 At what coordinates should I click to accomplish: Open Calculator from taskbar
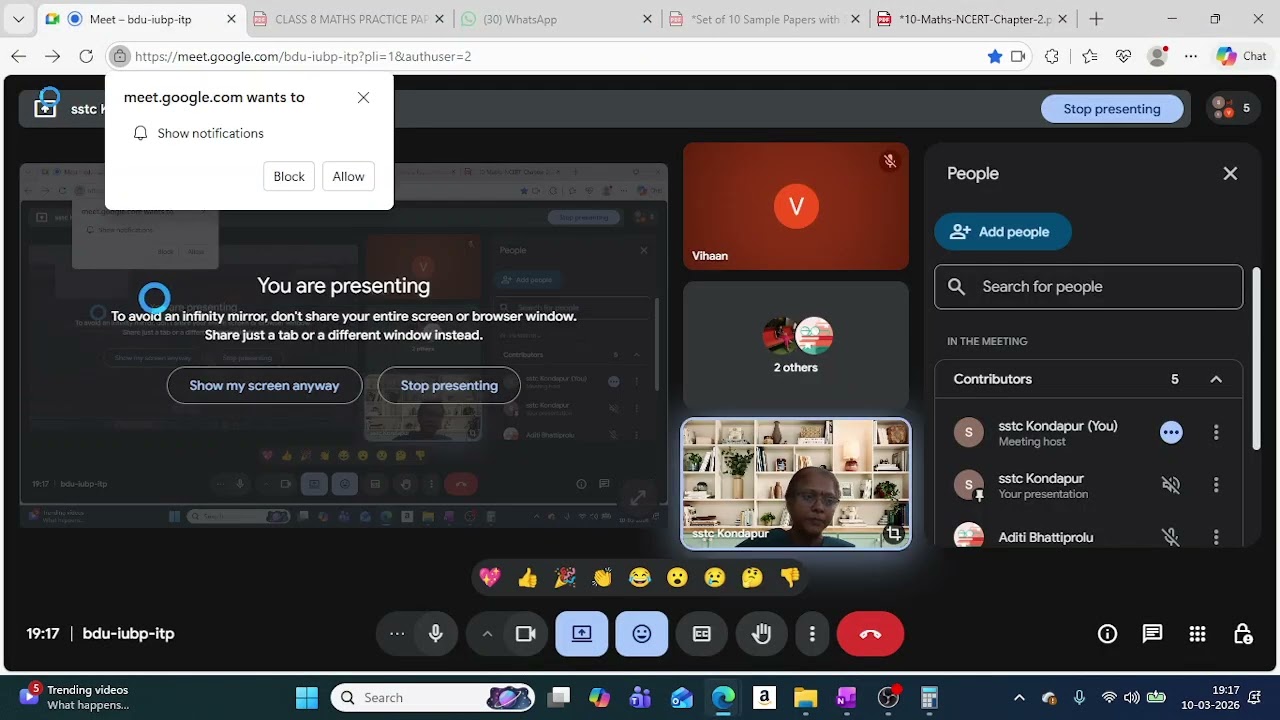point(929,698)
